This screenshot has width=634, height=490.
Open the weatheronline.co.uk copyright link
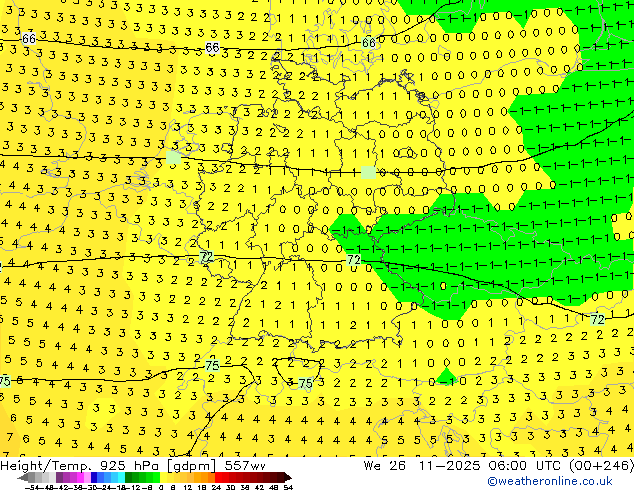click(x=550, y=481)
